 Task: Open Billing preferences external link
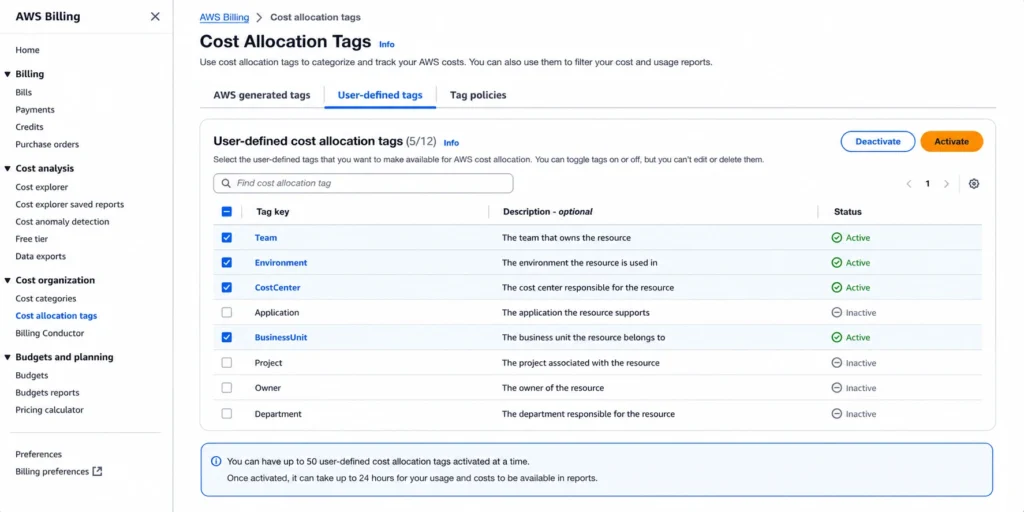tap(59, 472)
